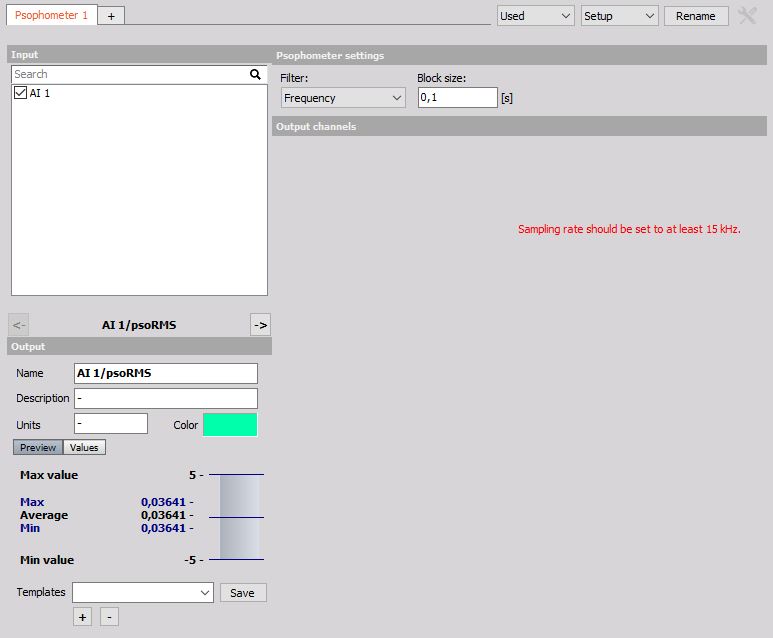The width and height of the screenshot is (773, 638).
Task: Go to previous output channel arrow
Action: [x=18, y=325]
